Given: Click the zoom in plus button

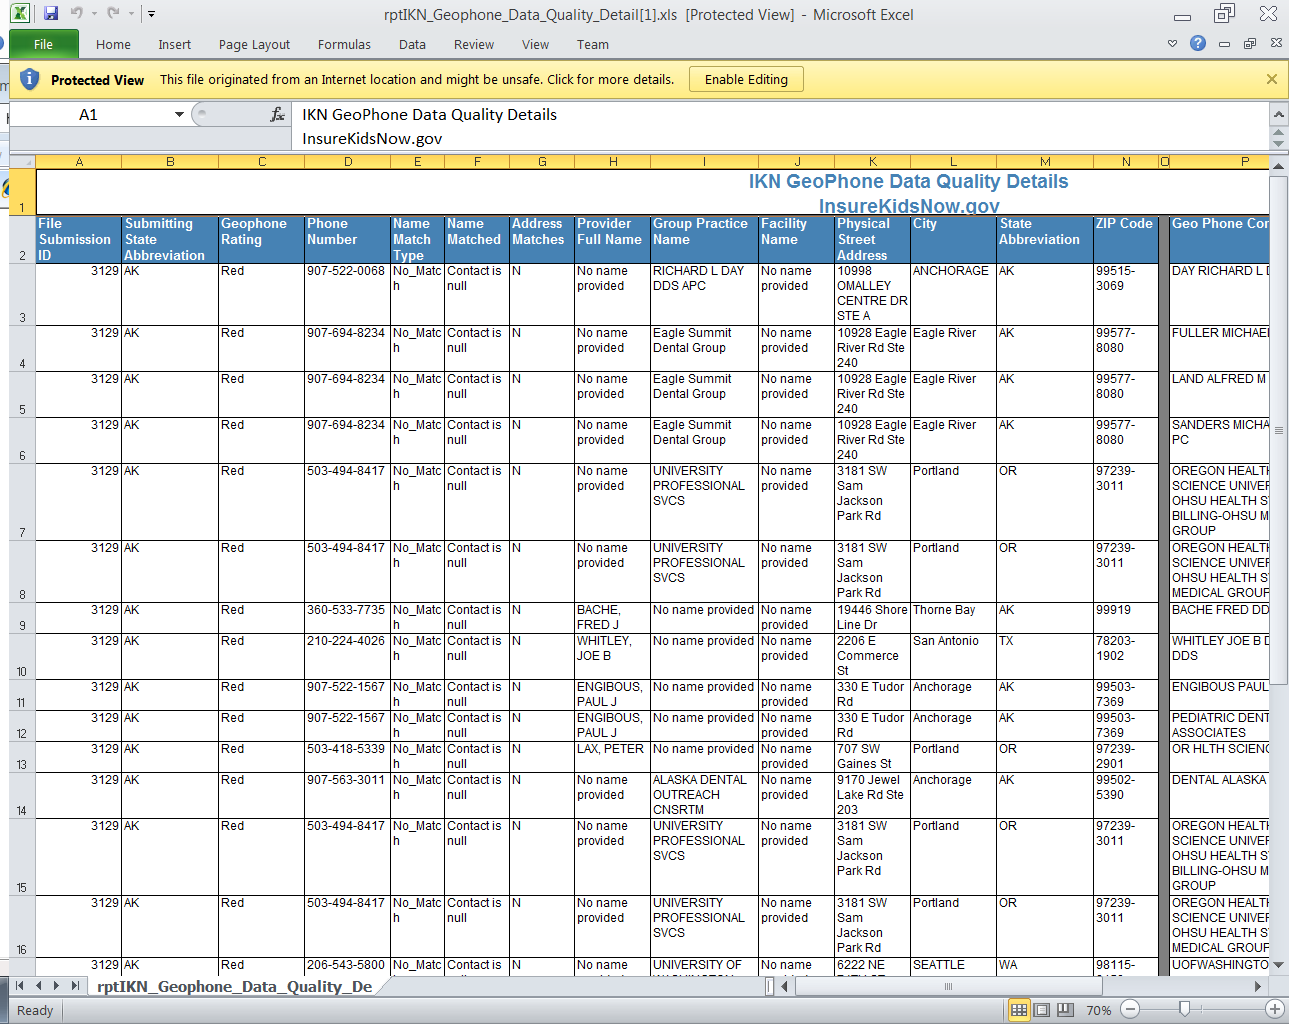Looking at the screenshot, I should coord(1275,1010).
